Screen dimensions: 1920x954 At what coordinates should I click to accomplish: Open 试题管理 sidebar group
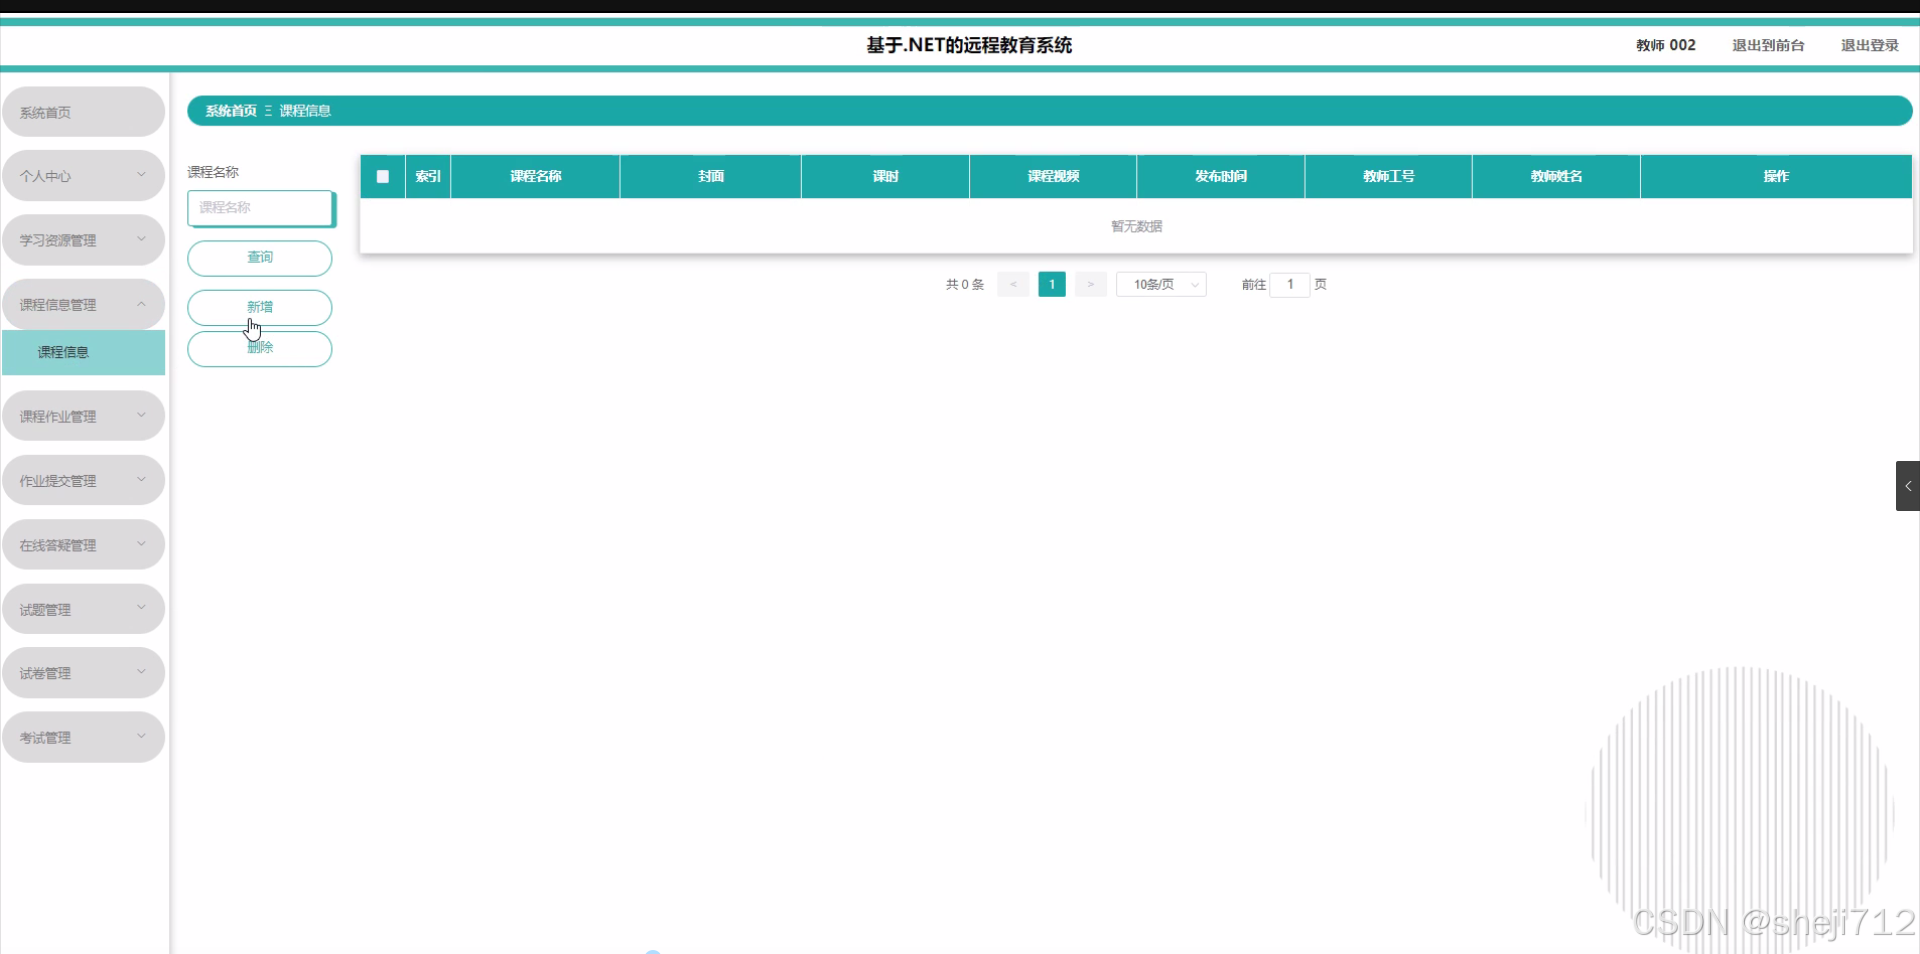(x=83, y=608)
